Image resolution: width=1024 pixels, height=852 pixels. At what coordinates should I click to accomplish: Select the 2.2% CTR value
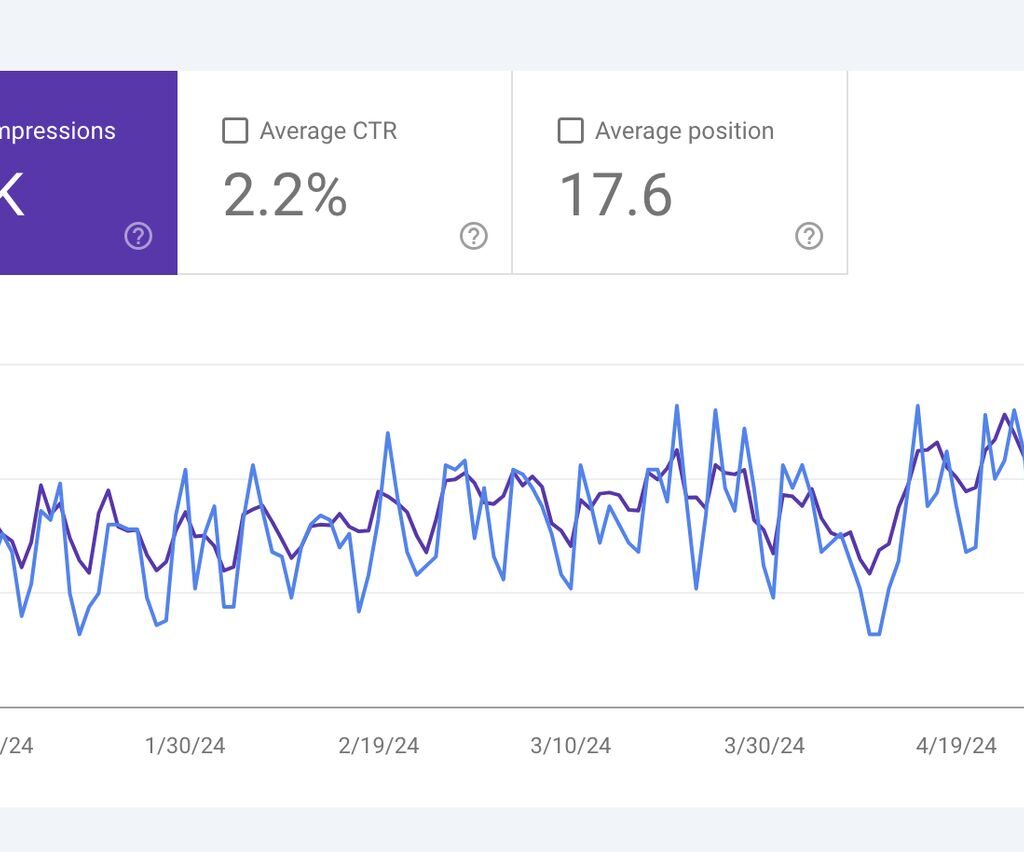click(x=285, y=194)
